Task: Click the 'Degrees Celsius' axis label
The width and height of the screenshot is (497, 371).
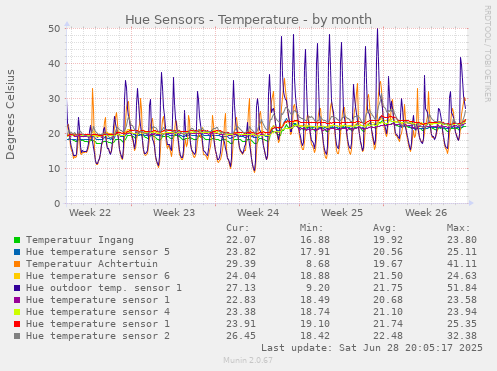Action: (10, 115)
